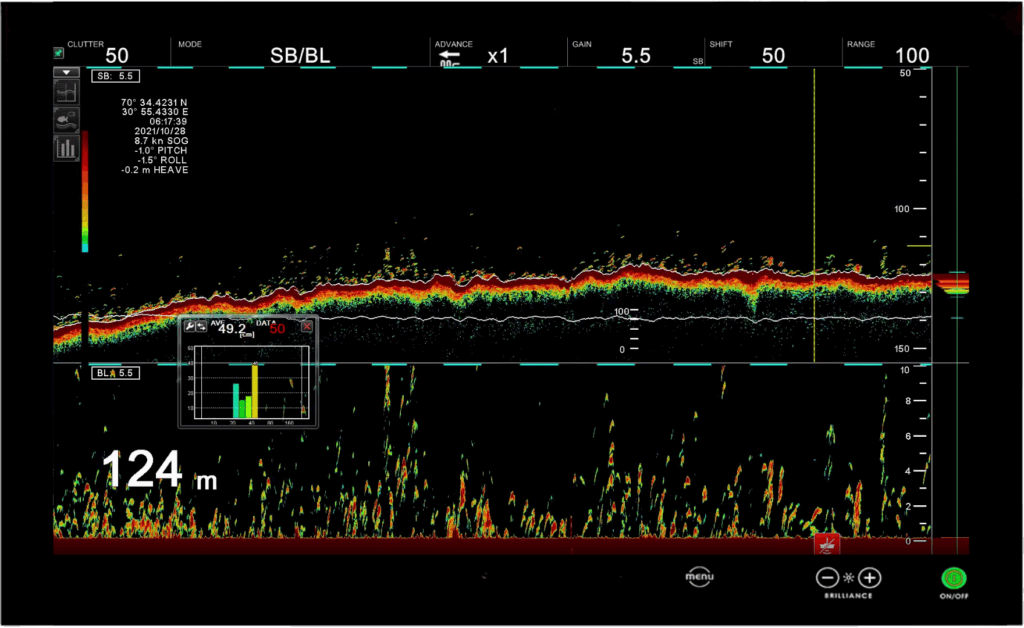The width and height of the screenshot is (1024, 628).
Task: Click the swap arrows icon in histogram window
Action: tap(201, 326)
